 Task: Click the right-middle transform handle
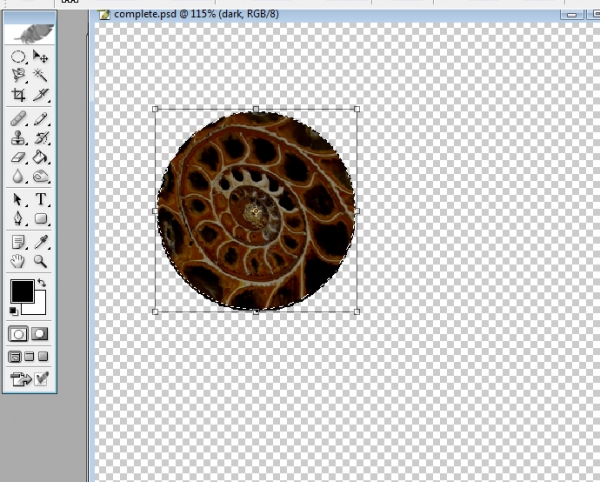pyautogui.click(x=357, y=211)
